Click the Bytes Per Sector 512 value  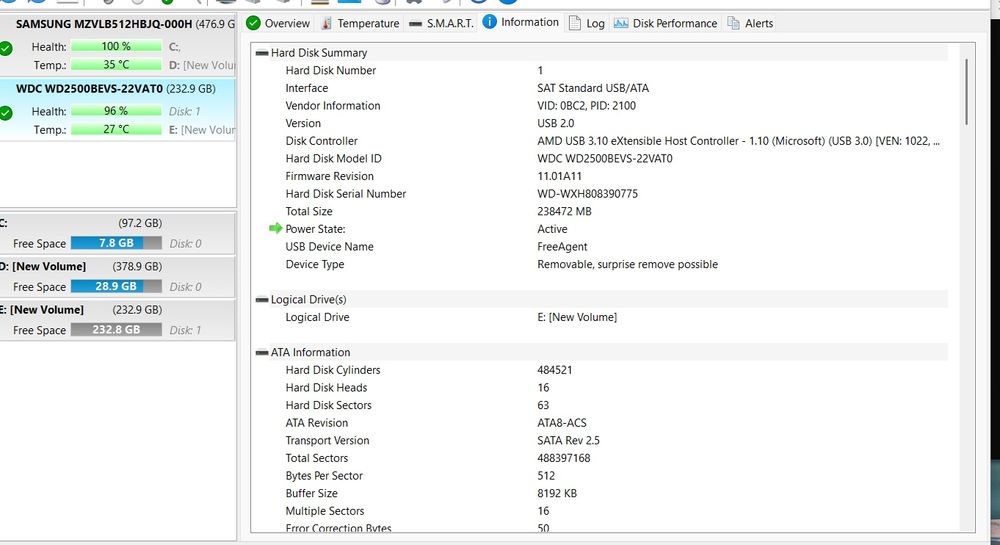546,476
